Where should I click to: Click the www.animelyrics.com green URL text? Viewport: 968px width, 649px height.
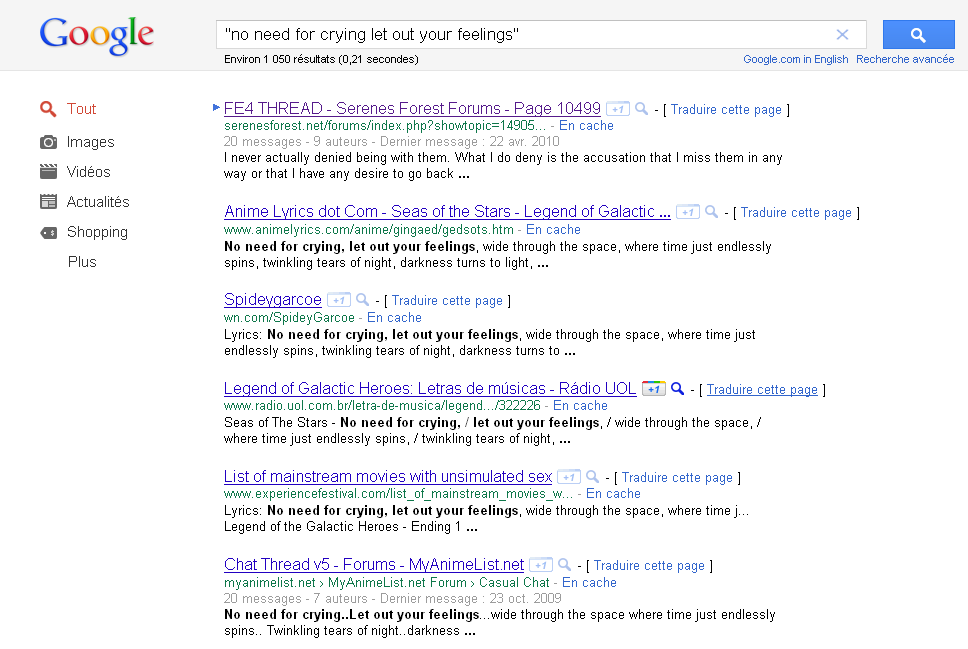pyautogui.click(x=369, y=230)
